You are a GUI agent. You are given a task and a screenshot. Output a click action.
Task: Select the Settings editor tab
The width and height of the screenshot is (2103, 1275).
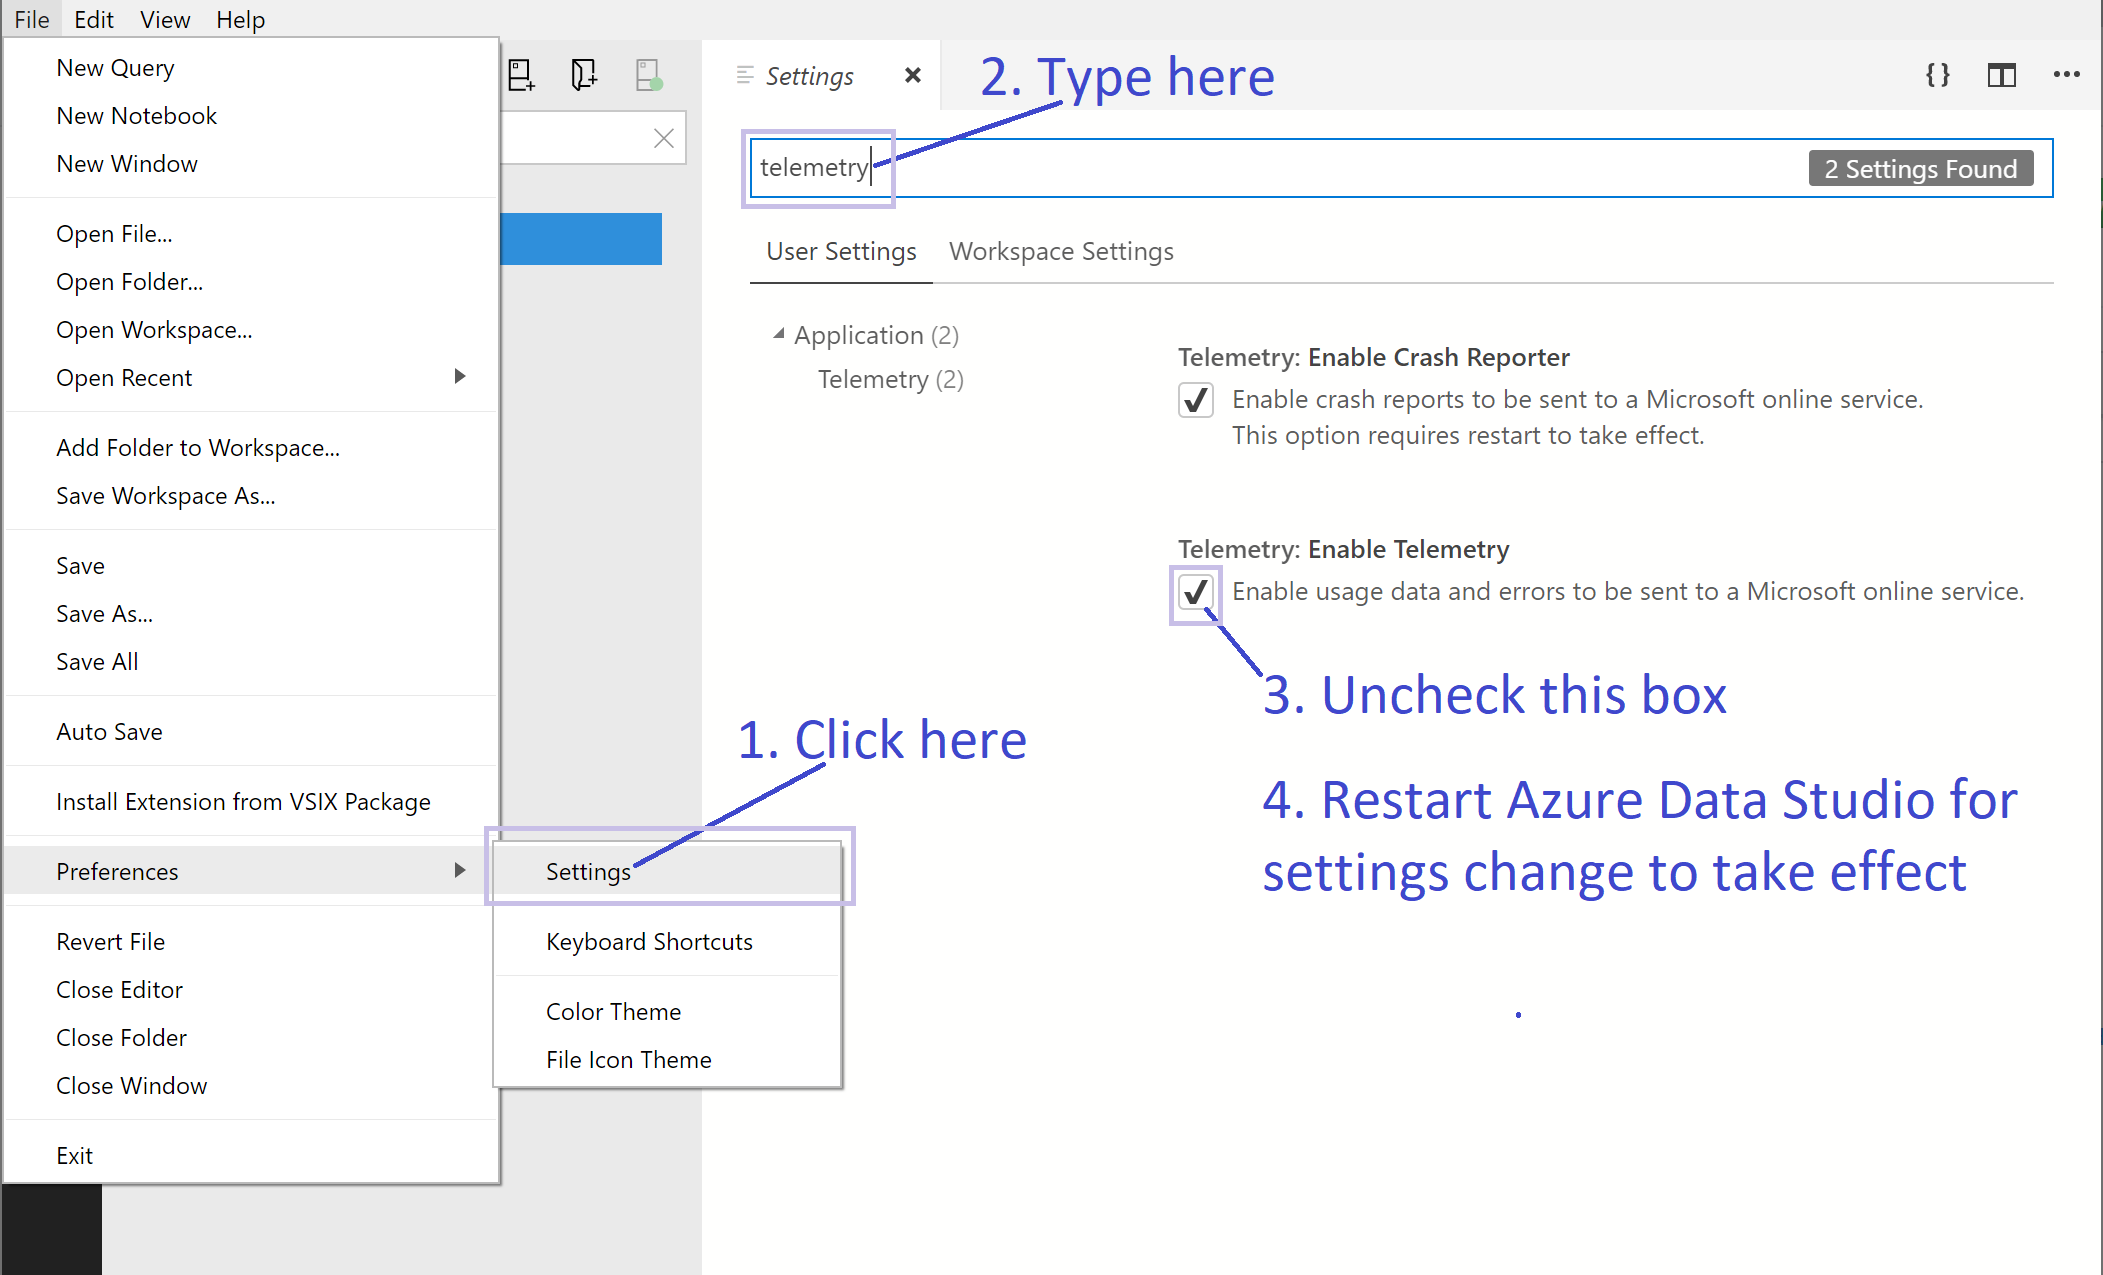click(x=821, y=76)
